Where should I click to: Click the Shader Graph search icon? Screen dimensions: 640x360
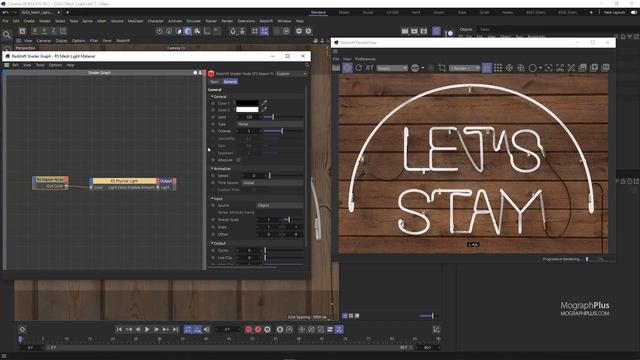coord(307,65)
